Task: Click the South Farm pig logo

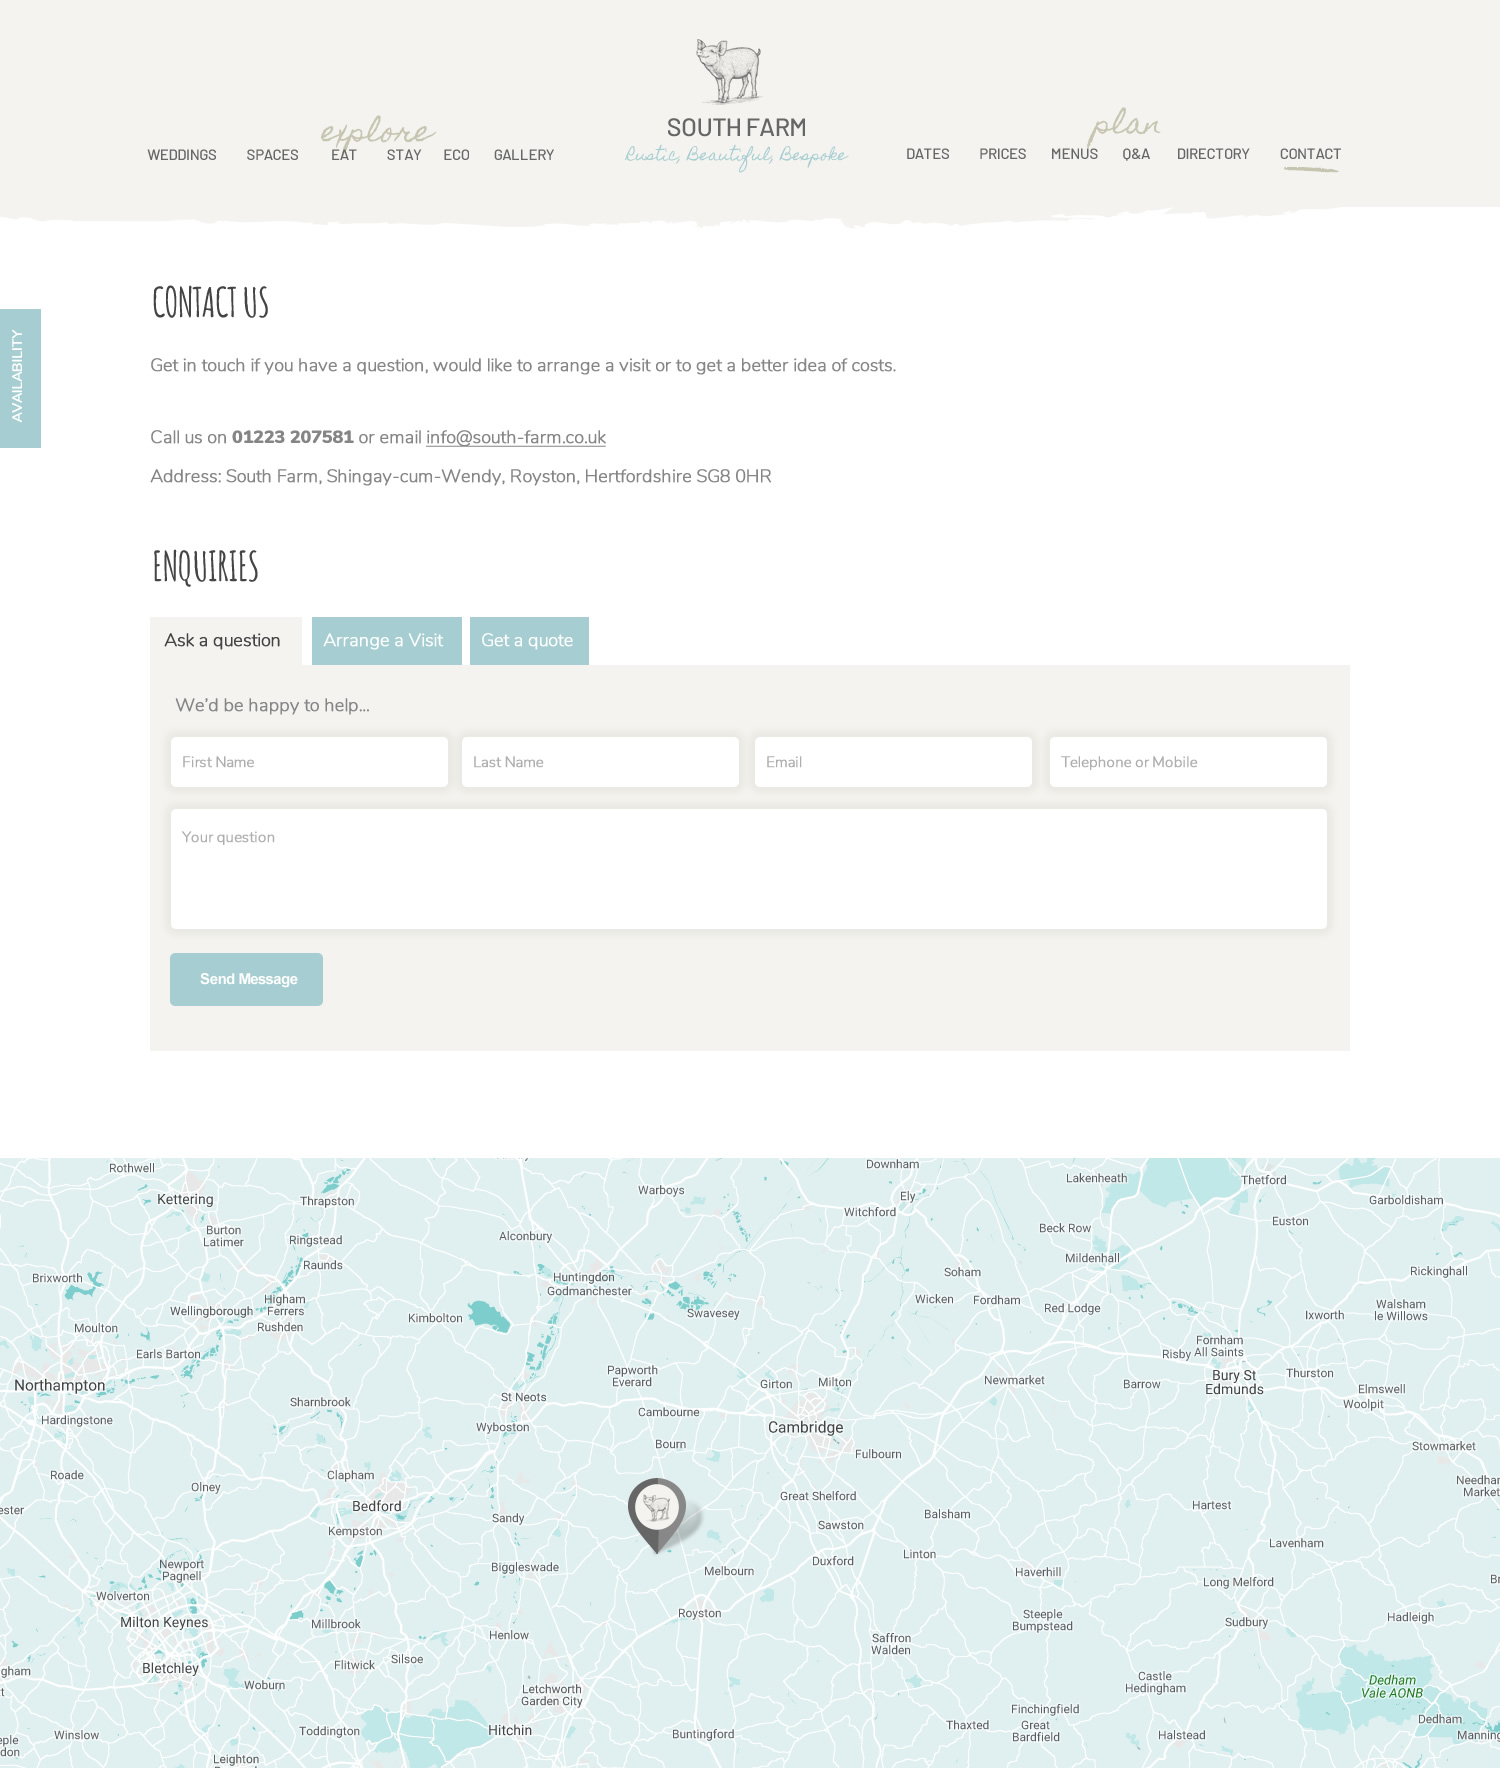Action: (x=729, y=72)
